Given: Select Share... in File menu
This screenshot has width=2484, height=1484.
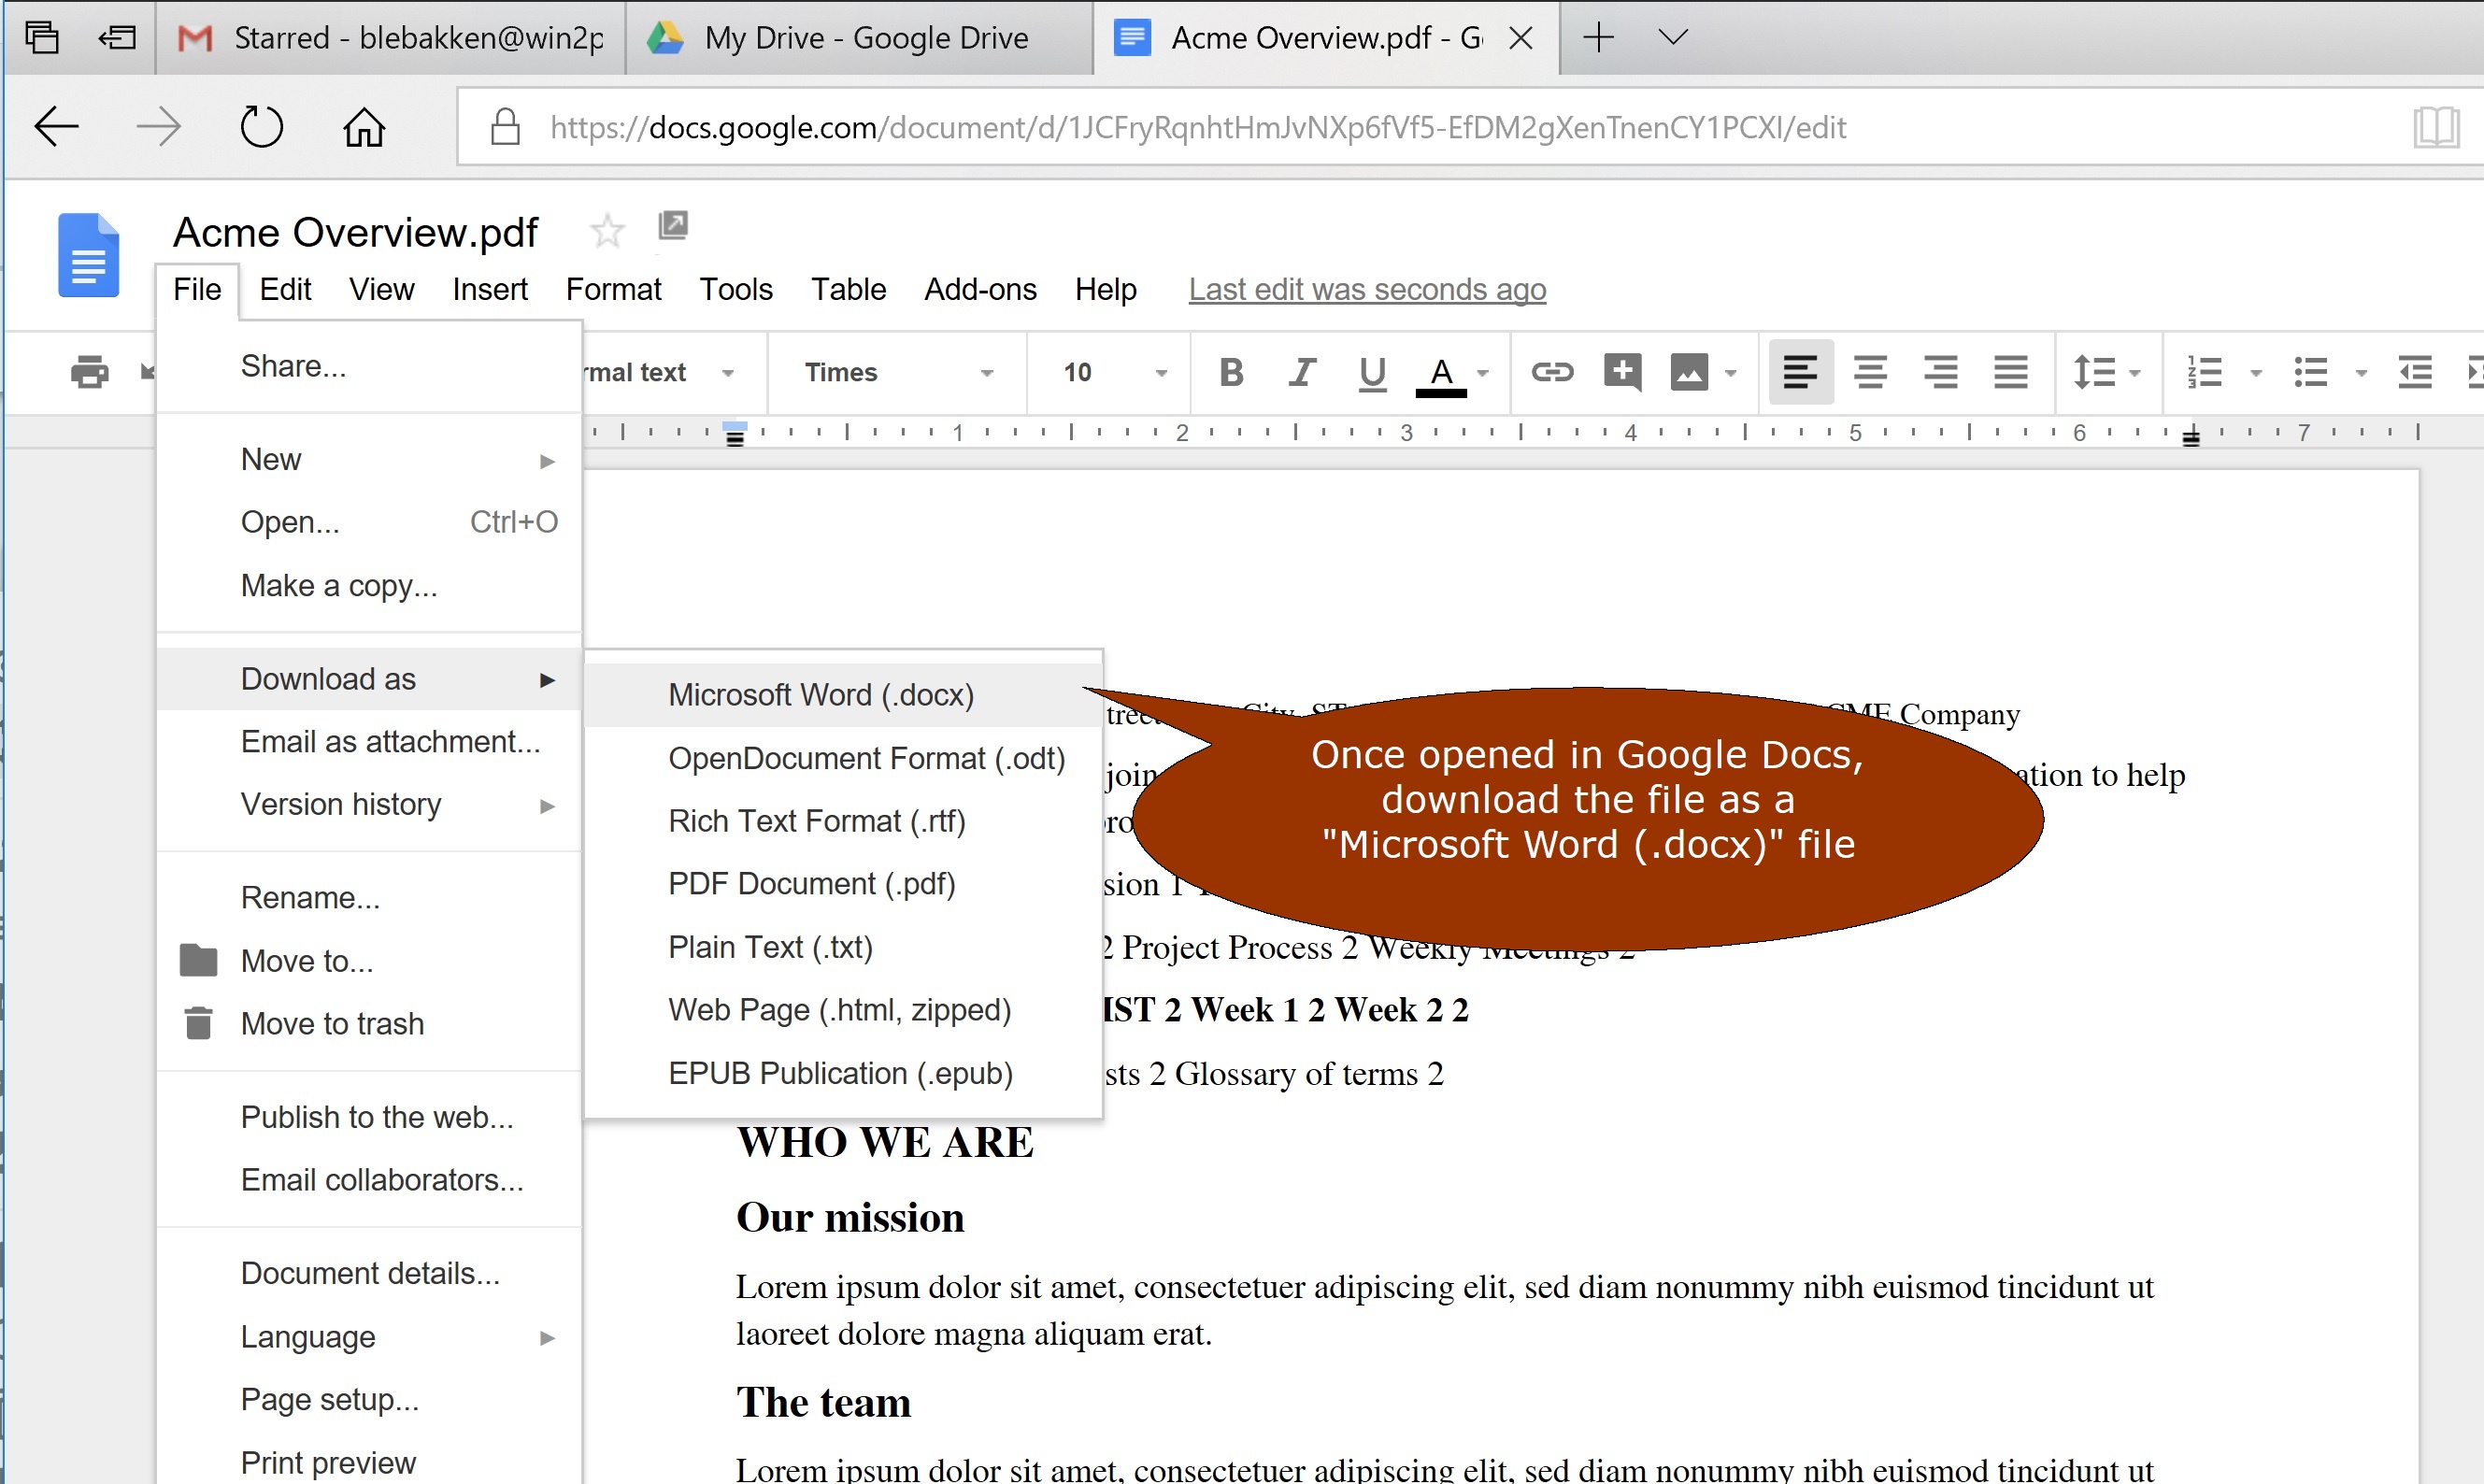Looking at the screenshot, I should click(x=369, y=366).
